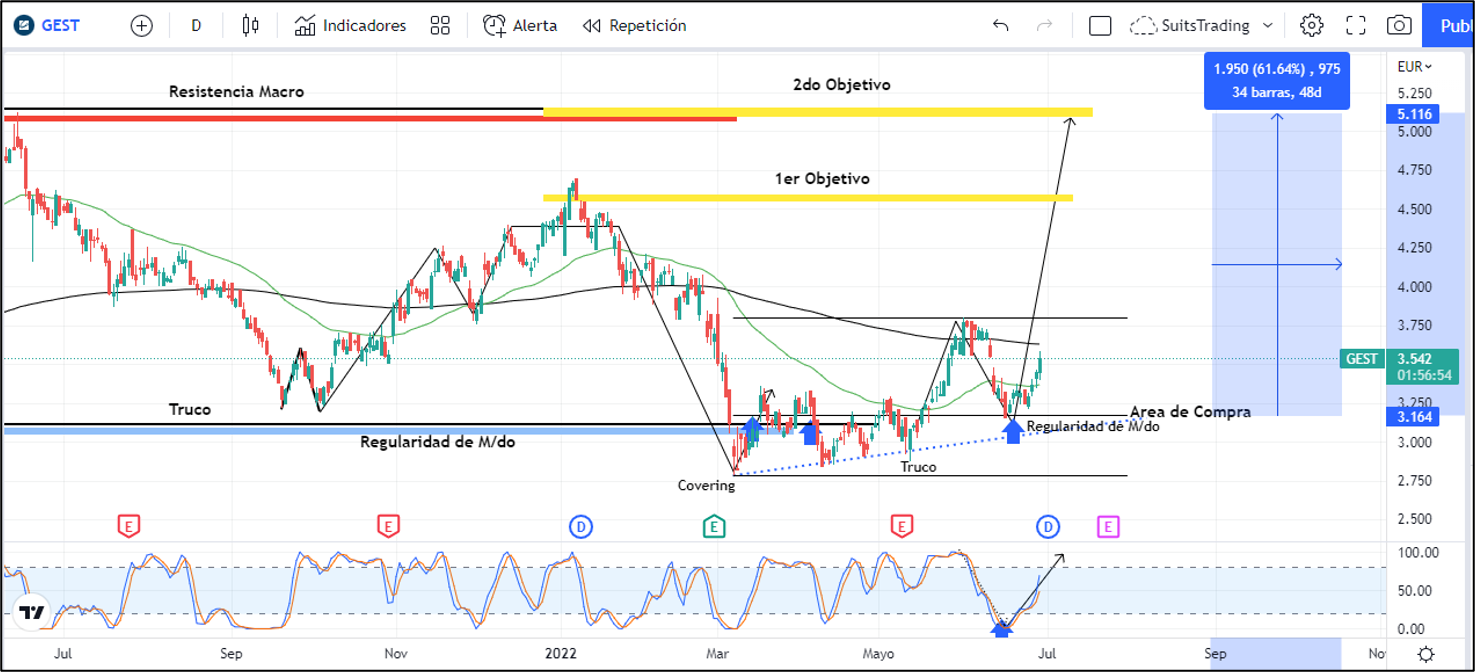
Task: Open price scale settings gear at bottom right
Action: (1426, 653)
